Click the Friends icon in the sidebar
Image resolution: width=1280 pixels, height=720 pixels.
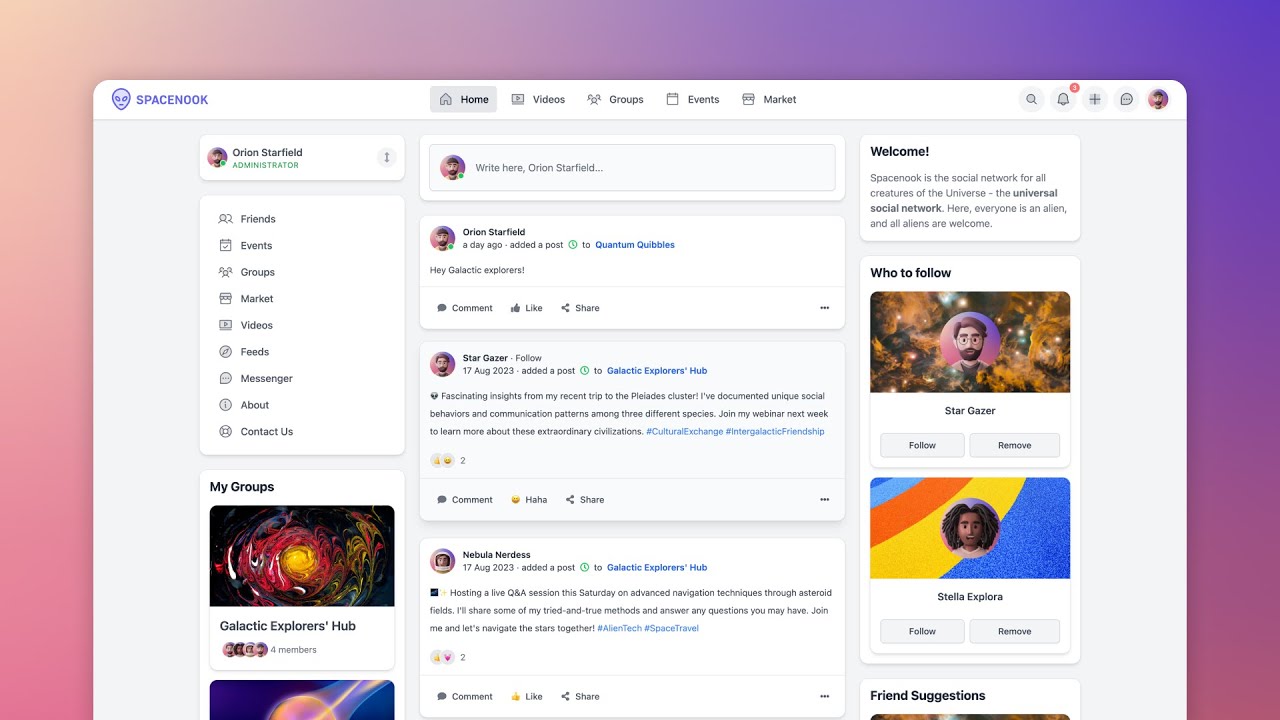click(x=225, y=219)
